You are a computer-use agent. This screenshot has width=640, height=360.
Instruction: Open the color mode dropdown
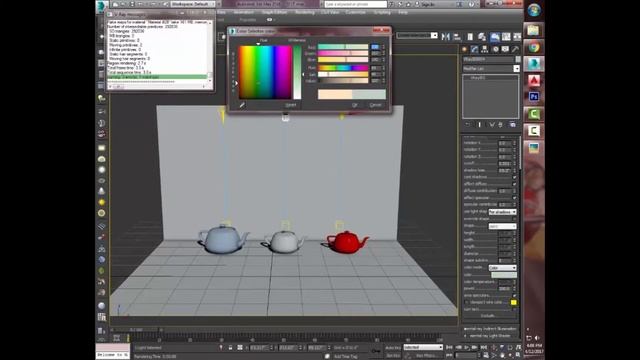[x=502, y=268]
